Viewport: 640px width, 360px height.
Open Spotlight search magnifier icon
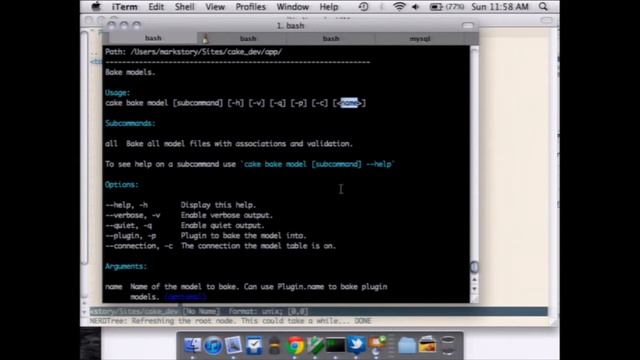click(543, 7)
